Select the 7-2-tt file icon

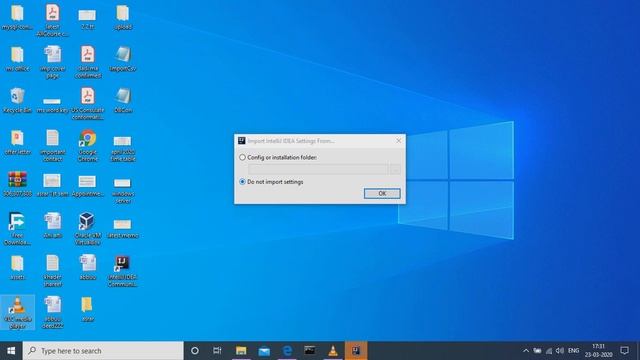click(87, 20)
